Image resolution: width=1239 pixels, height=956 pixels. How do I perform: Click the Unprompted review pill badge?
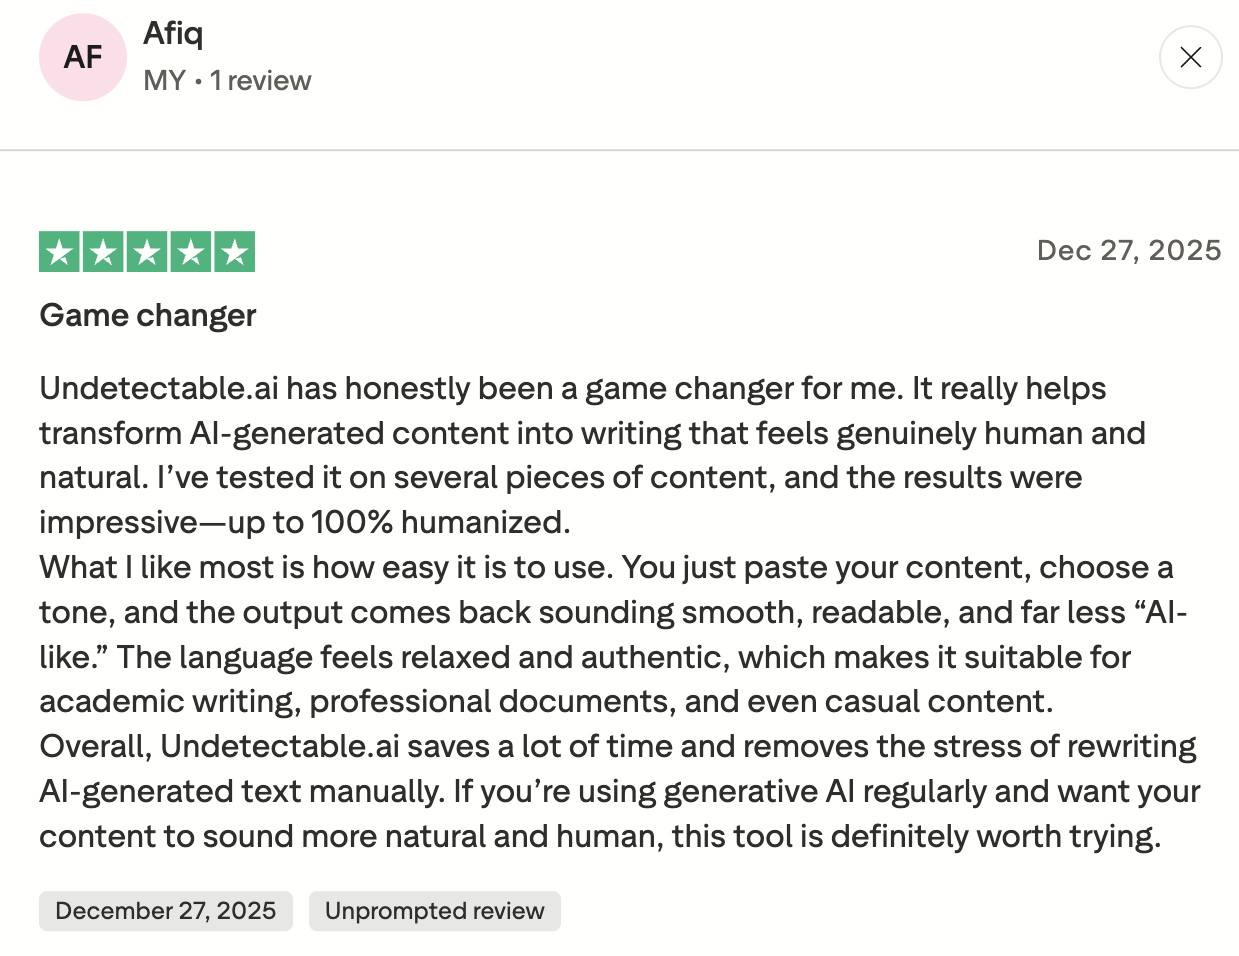tap(434, 911)
